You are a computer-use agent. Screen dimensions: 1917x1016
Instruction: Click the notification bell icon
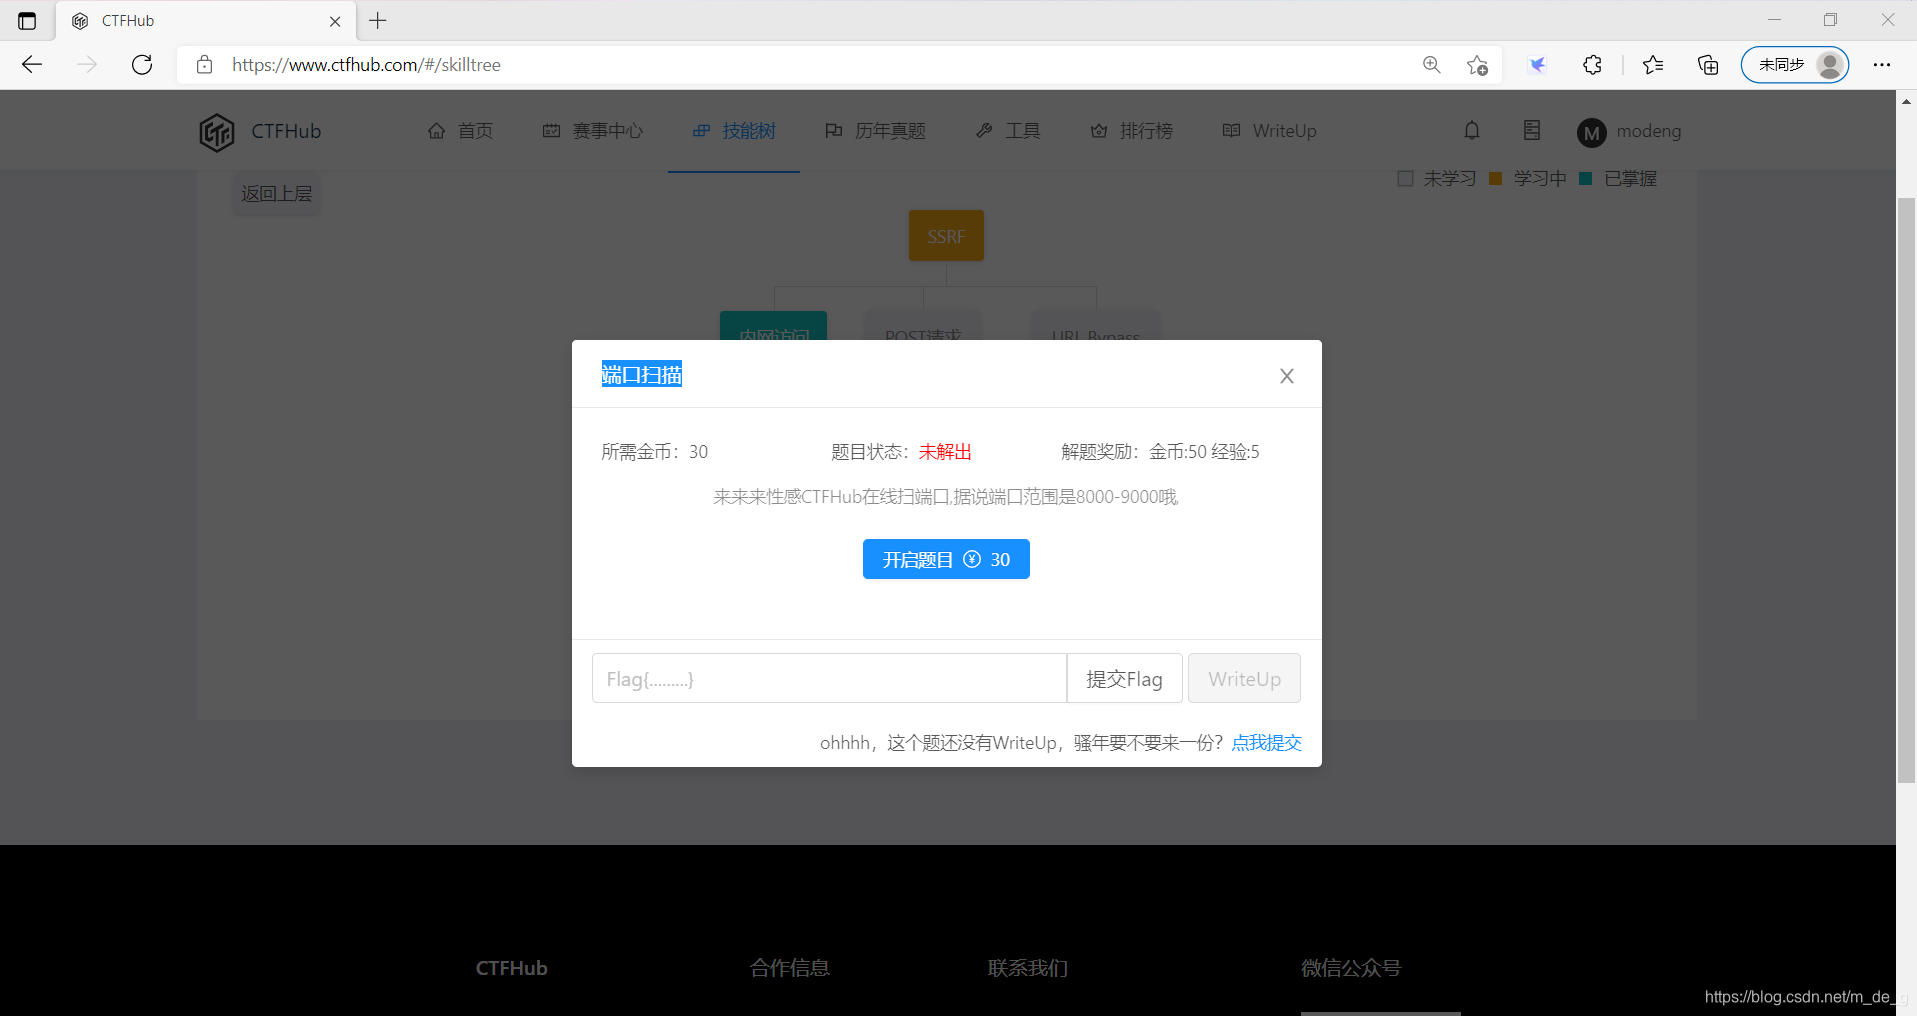click(x=1471, y=130)
